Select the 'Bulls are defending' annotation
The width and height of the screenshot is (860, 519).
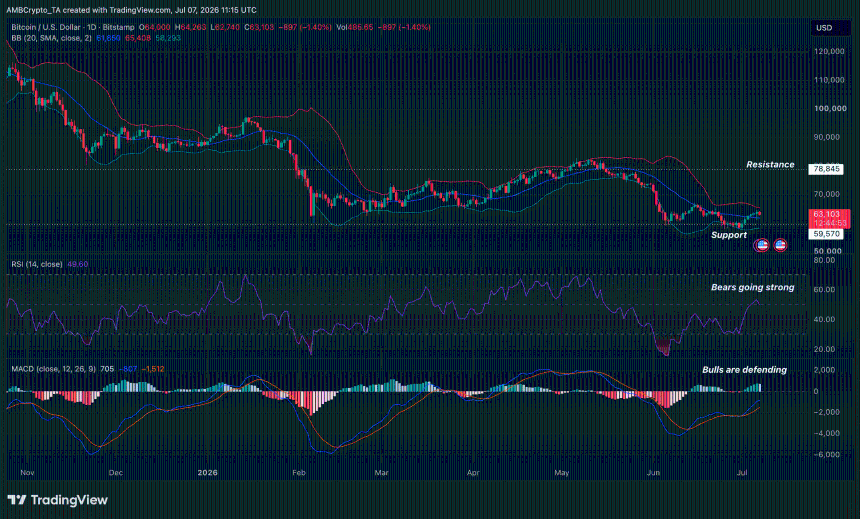click(x=744, y=370)
